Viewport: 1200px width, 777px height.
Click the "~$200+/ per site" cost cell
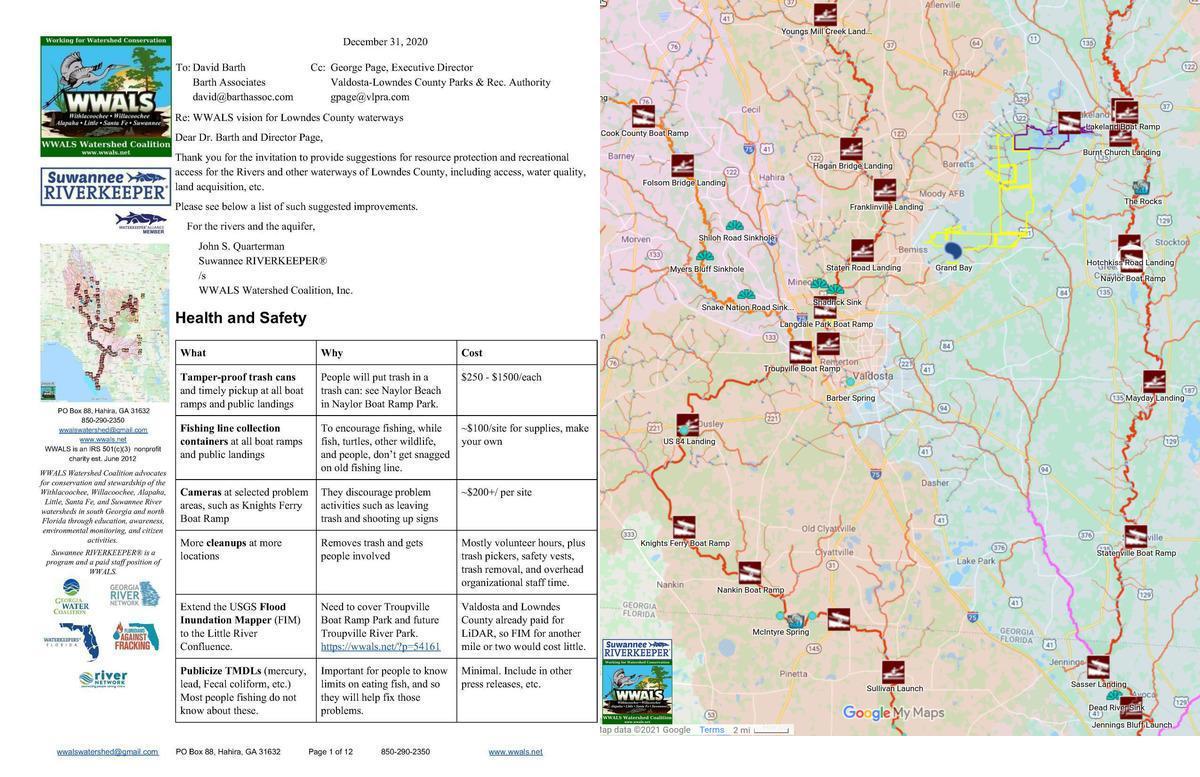pos(527,505)
